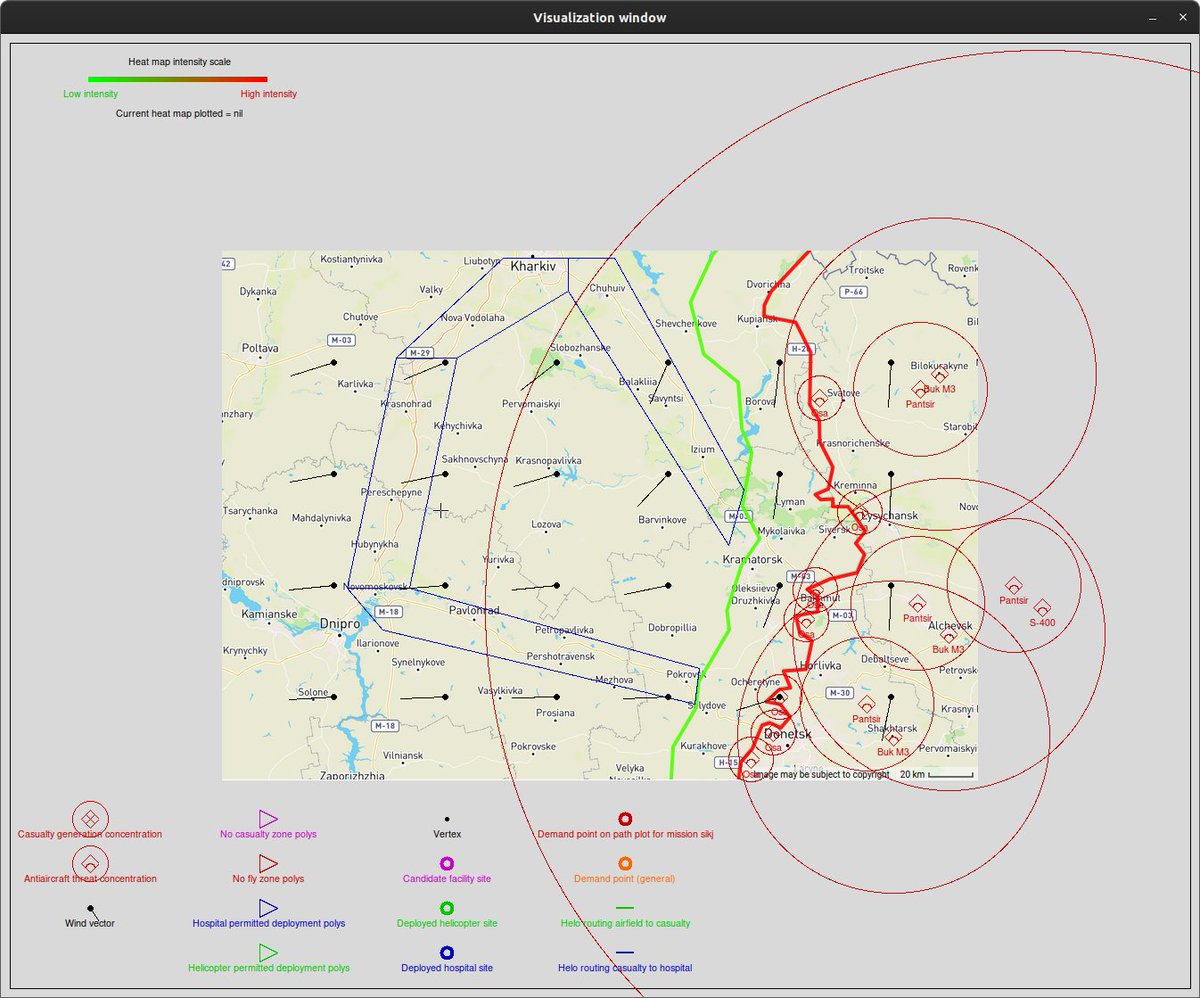1200x998 pixels.
Task: Close the Visualization window
Action: 1182,18
